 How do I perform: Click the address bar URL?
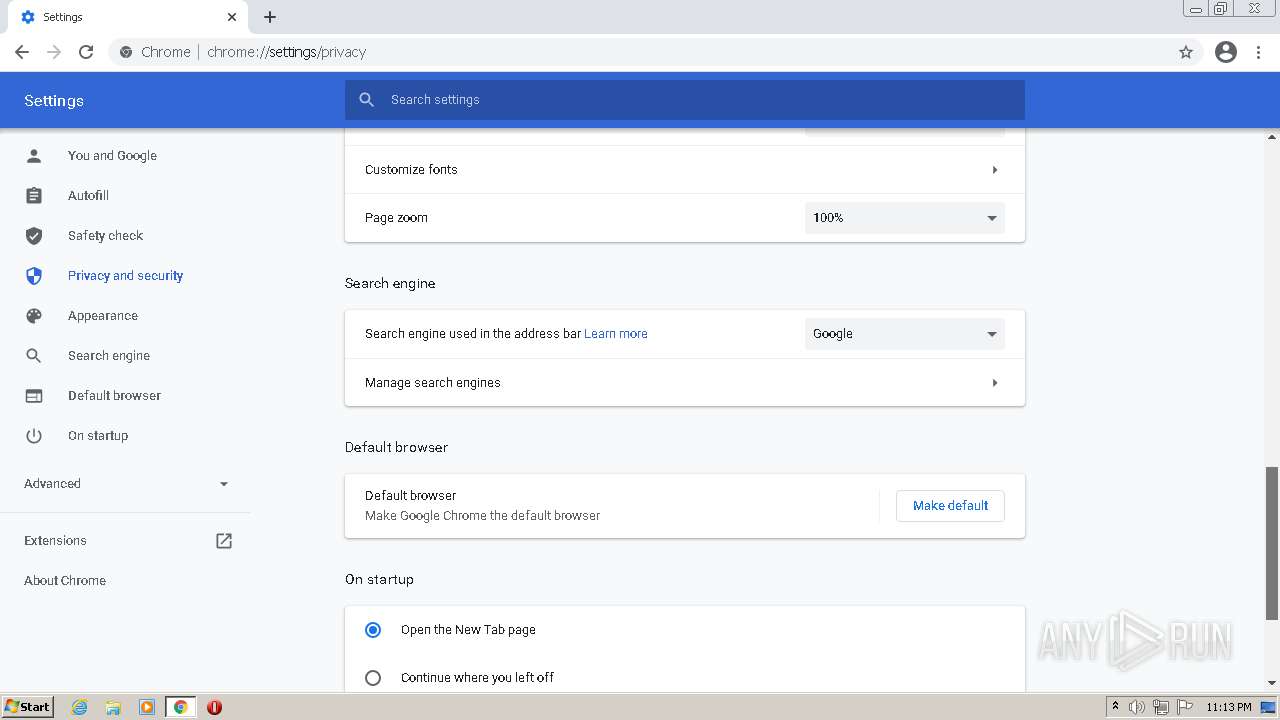[287, 52]
